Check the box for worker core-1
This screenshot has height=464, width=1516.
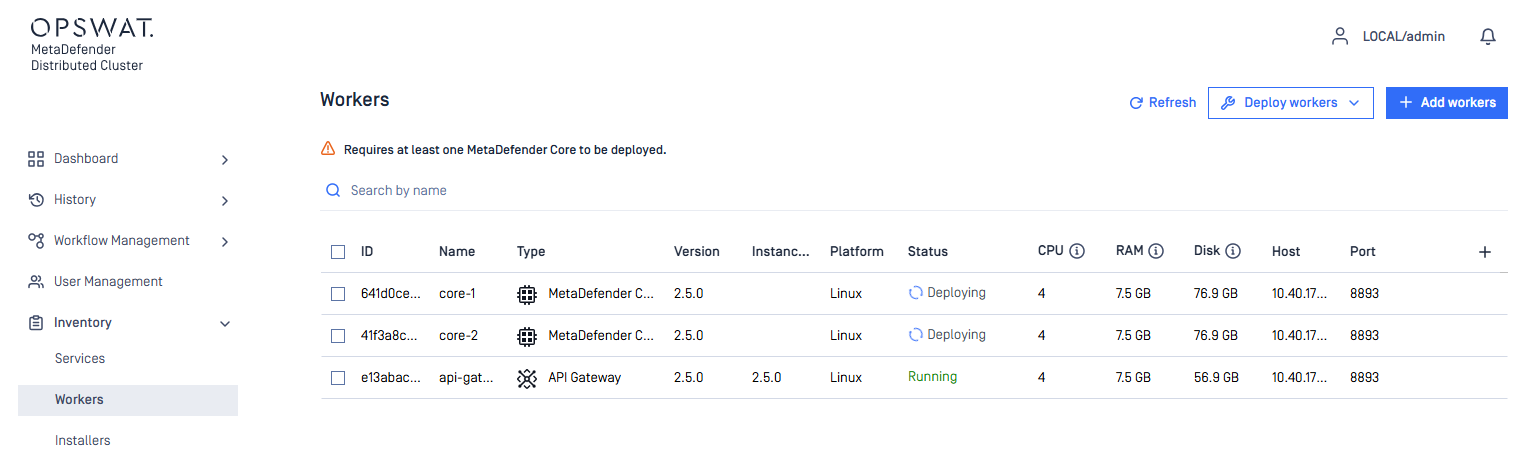pos(338,294)
